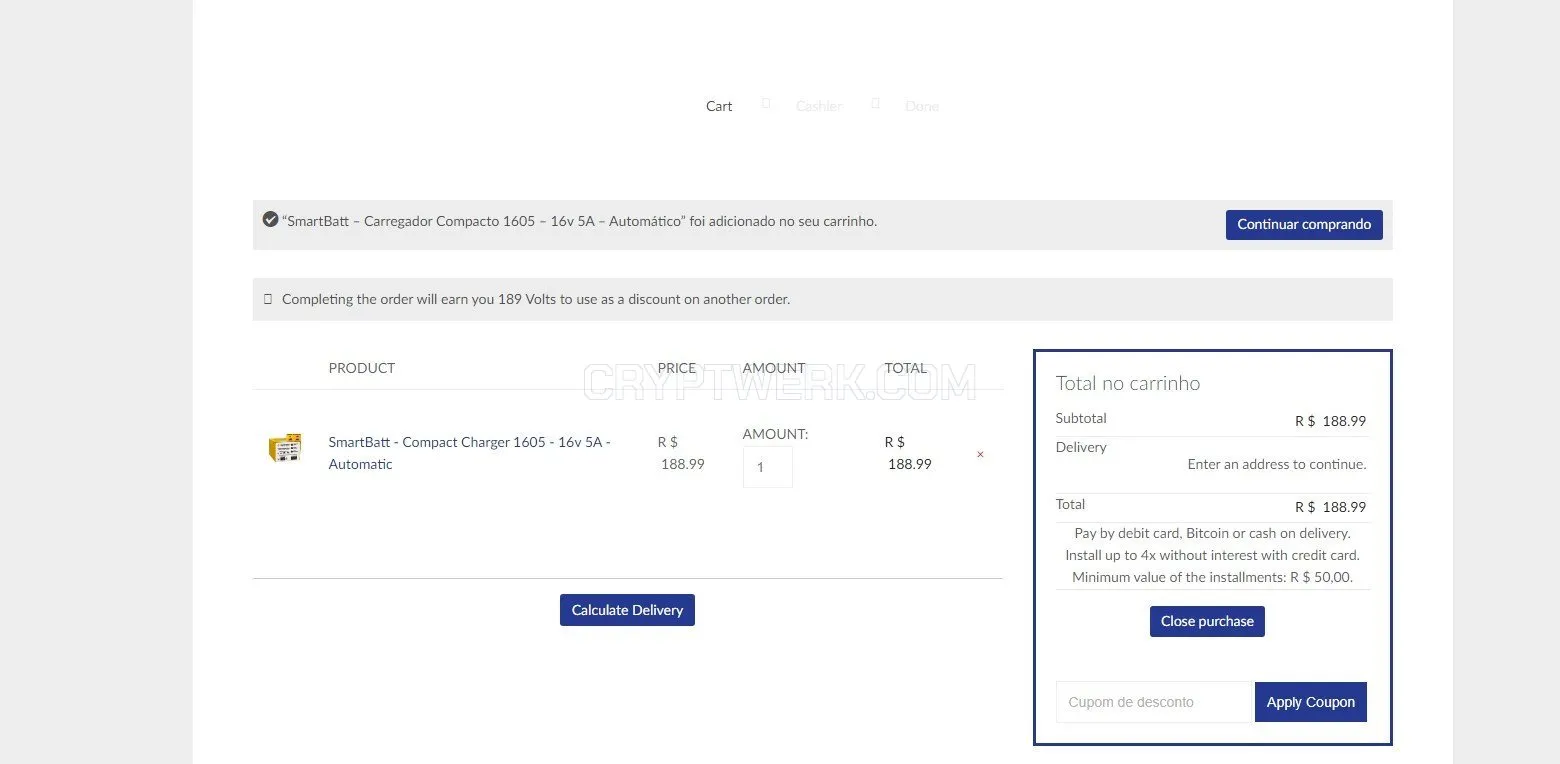Apply the discount coupon

(x=1310, y=702)
